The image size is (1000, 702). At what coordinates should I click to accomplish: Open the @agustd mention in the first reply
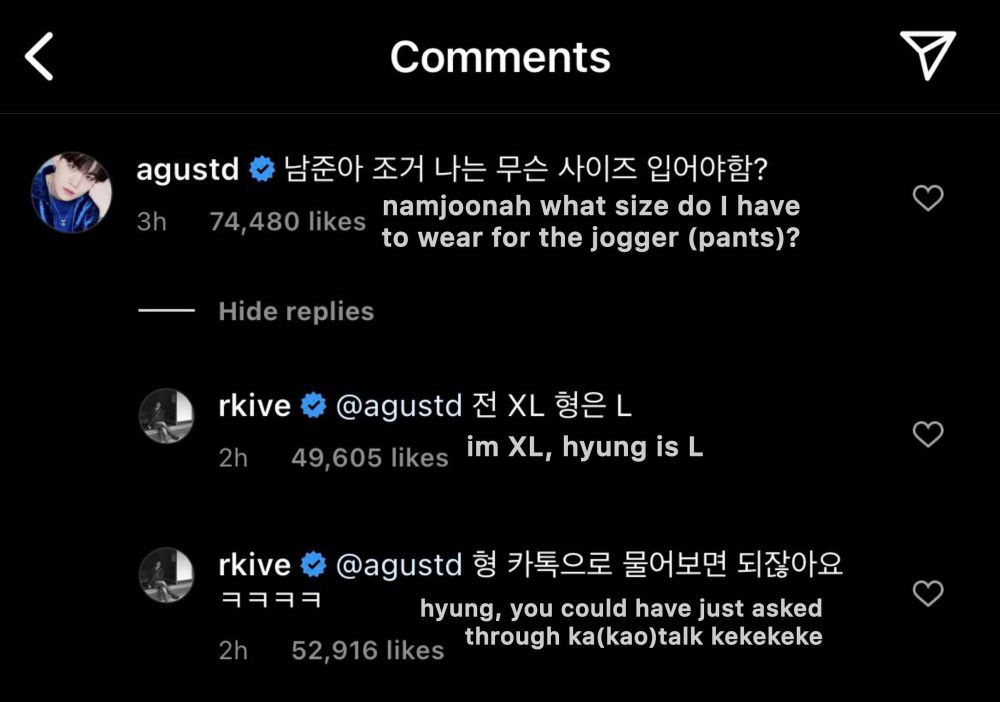pos(400,405)
